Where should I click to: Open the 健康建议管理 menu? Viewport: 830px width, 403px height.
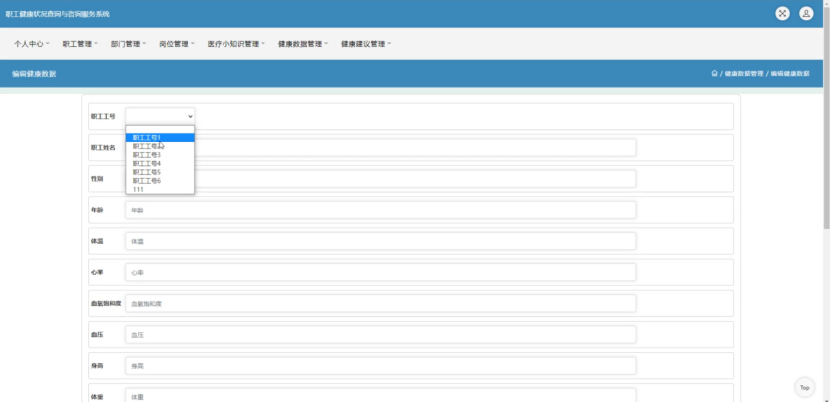pyautogui.click(x=366, y=44)
